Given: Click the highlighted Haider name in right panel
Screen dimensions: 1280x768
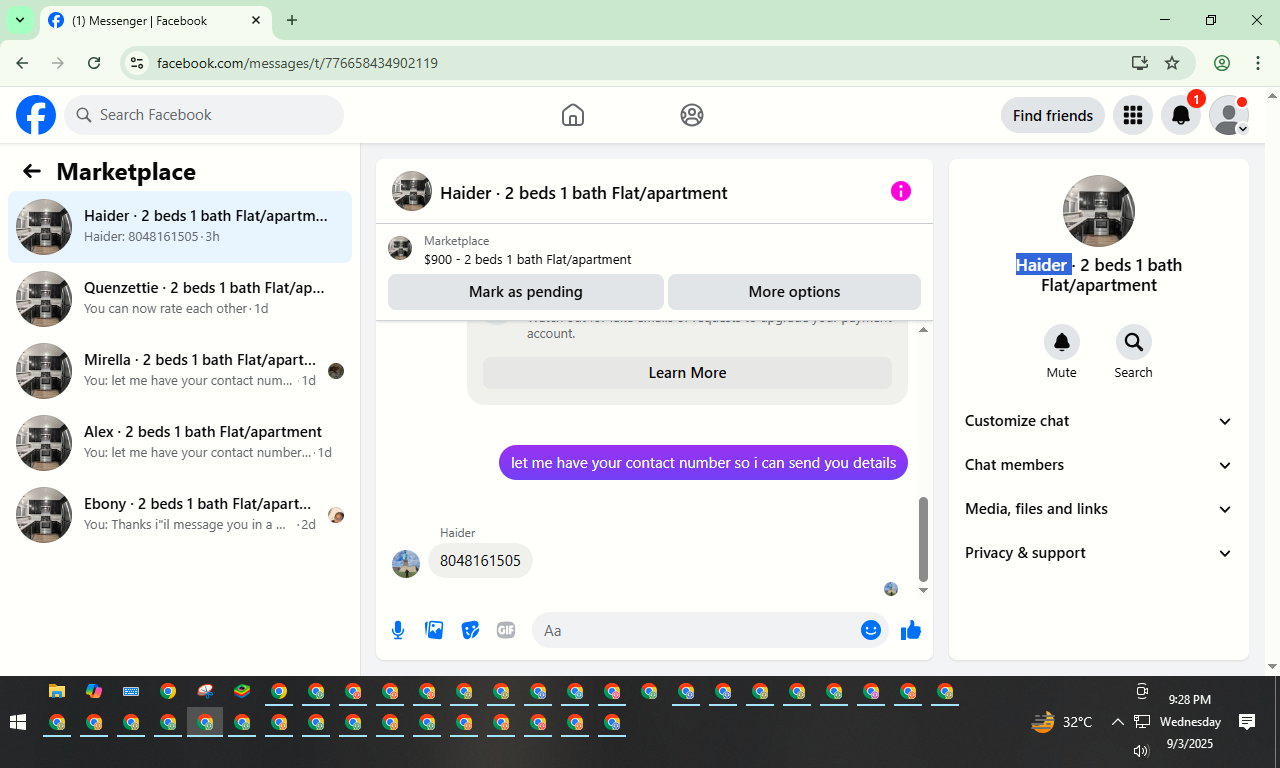Looking at the screenshot, I should pos(1042,265).
